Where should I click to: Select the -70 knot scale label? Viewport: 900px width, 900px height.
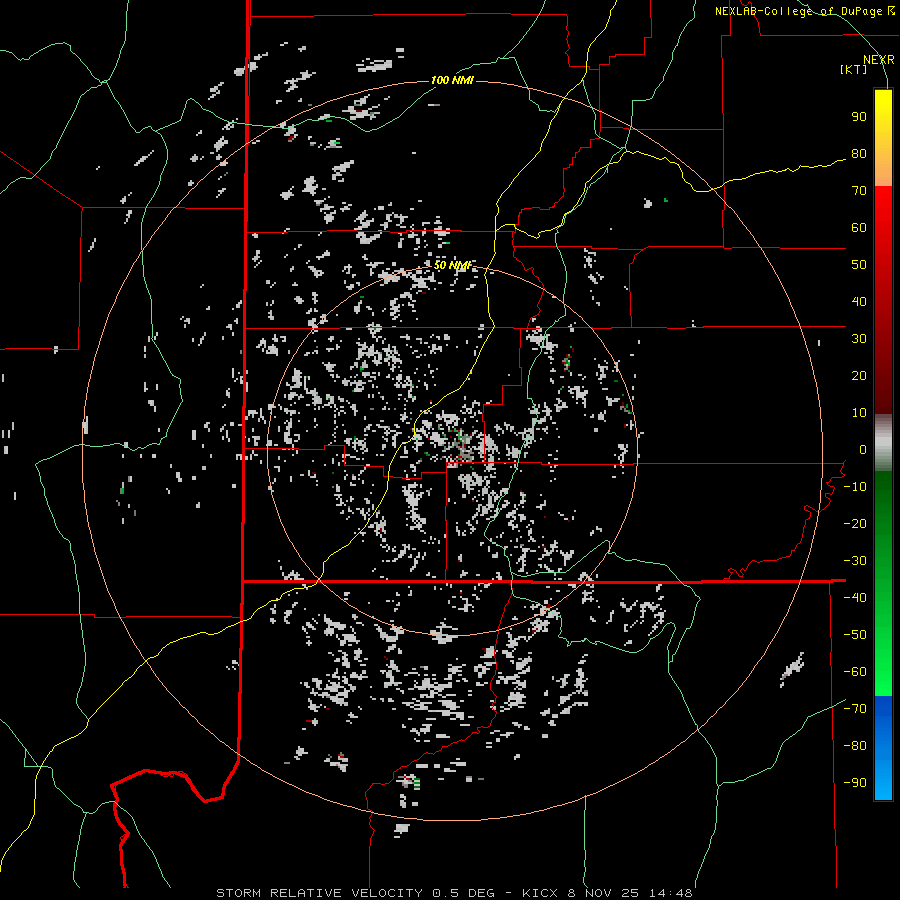[855, 709]
